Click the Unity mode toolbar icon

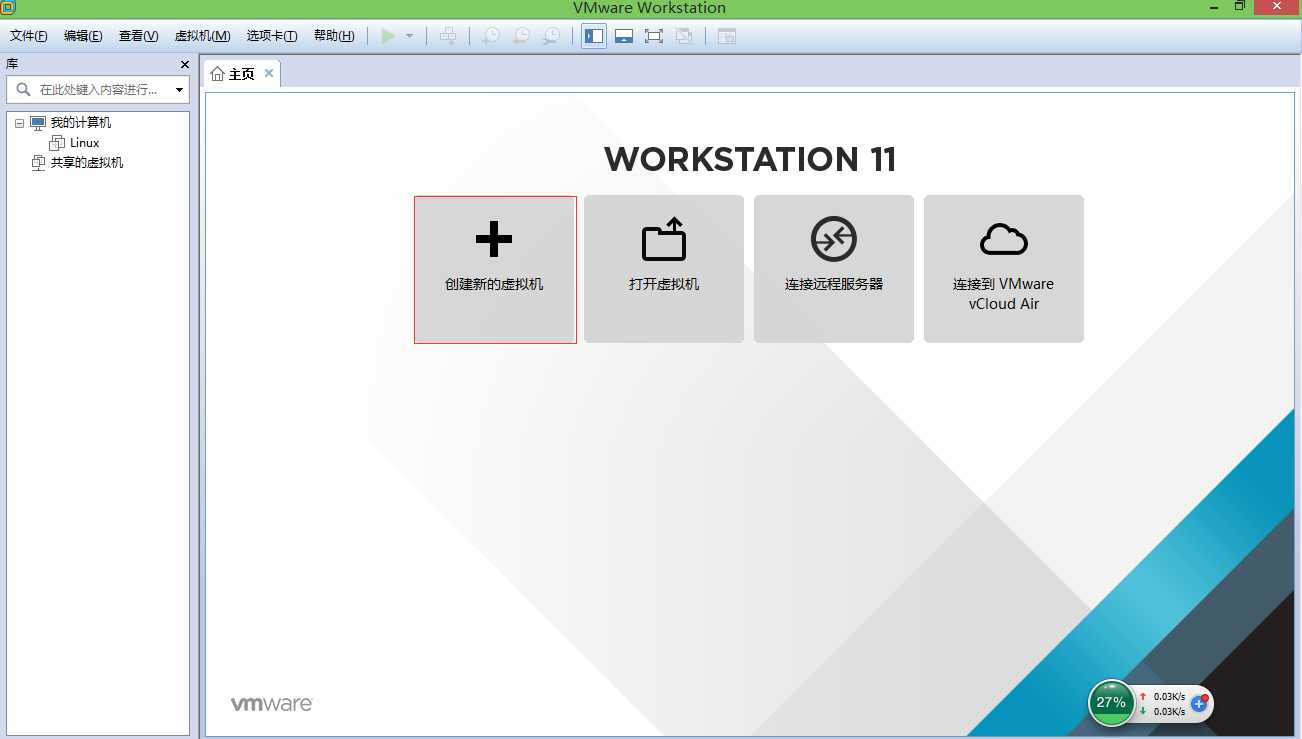click(x=684, y=36)
